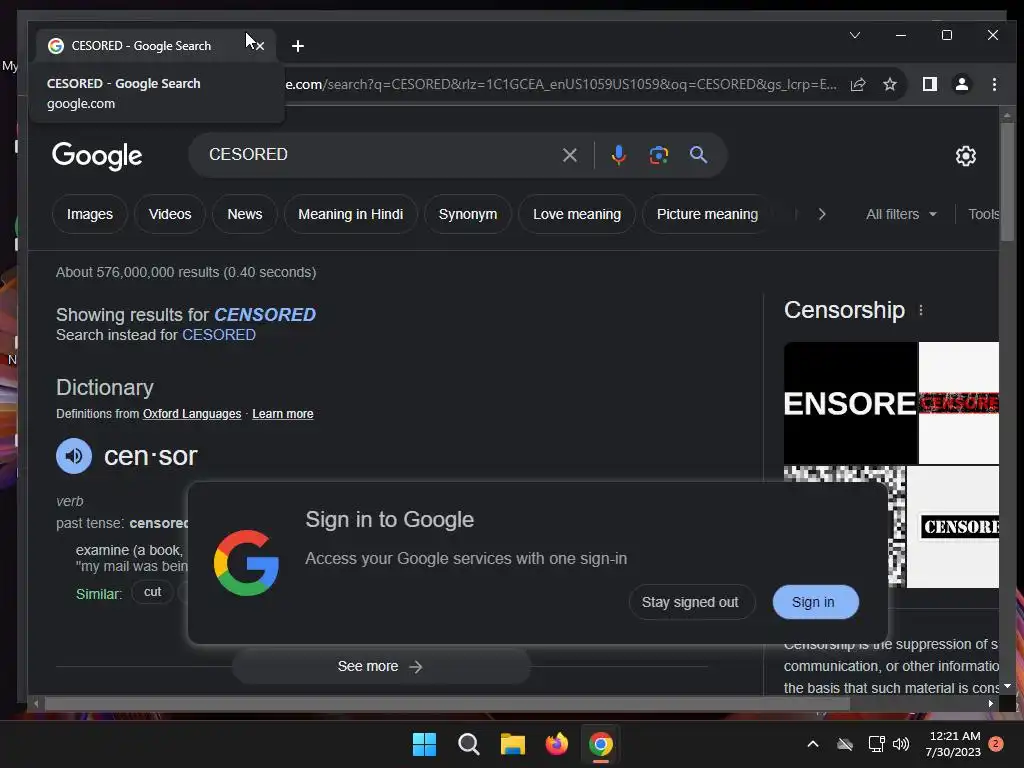The width and height of the screenshot is (1024, 768).
Task: Click the horizontal scrollbar
Action: tap(447, 703)
